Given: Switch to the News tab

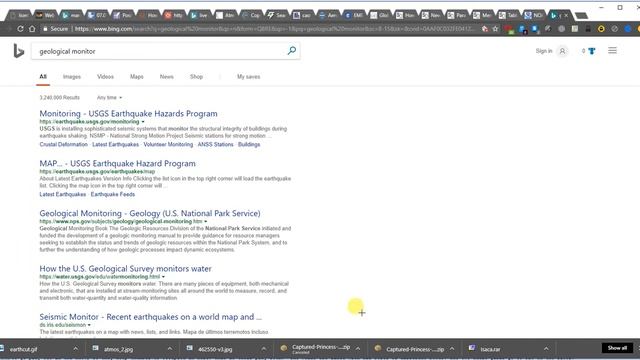Looking at the screenshot, I should [x=167, y=77].
